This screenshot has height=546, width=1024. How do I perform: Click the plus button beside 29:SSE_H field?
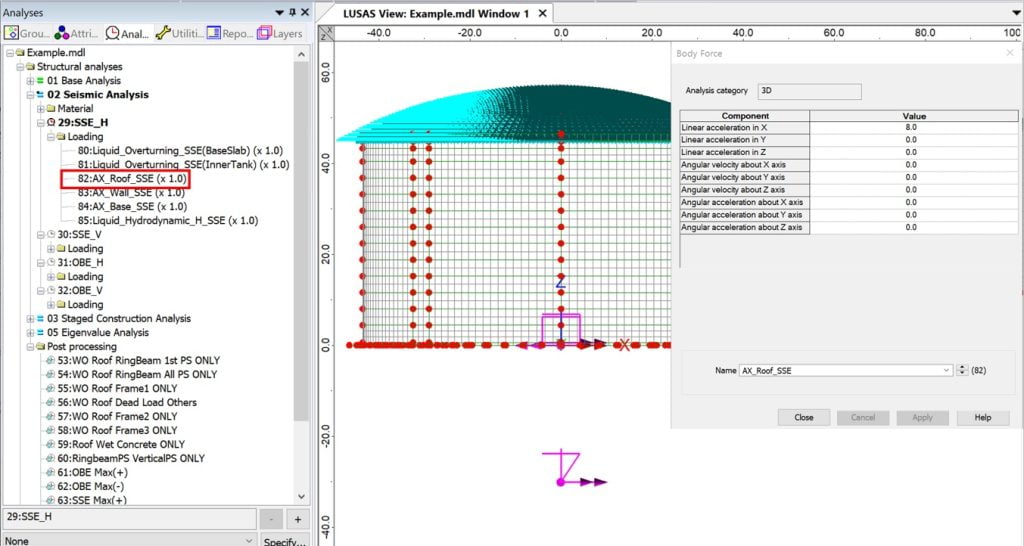(x=296, y=519)
